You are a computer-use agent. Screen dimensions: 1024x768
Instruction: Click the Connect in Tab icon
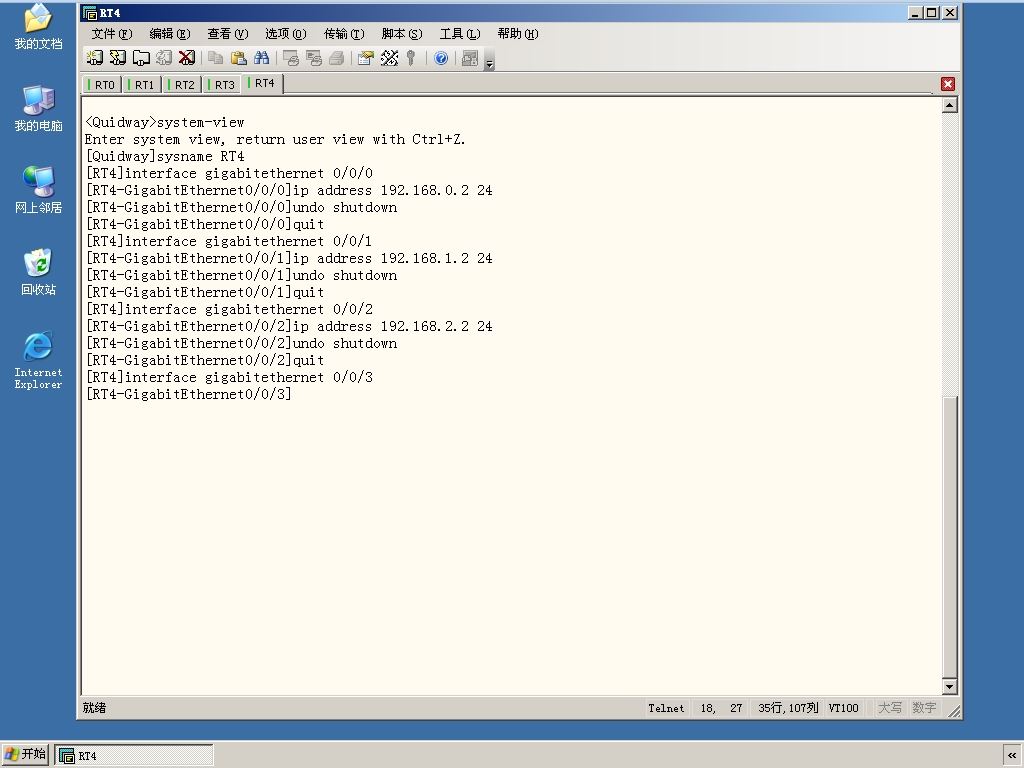(x=141, y=58)
